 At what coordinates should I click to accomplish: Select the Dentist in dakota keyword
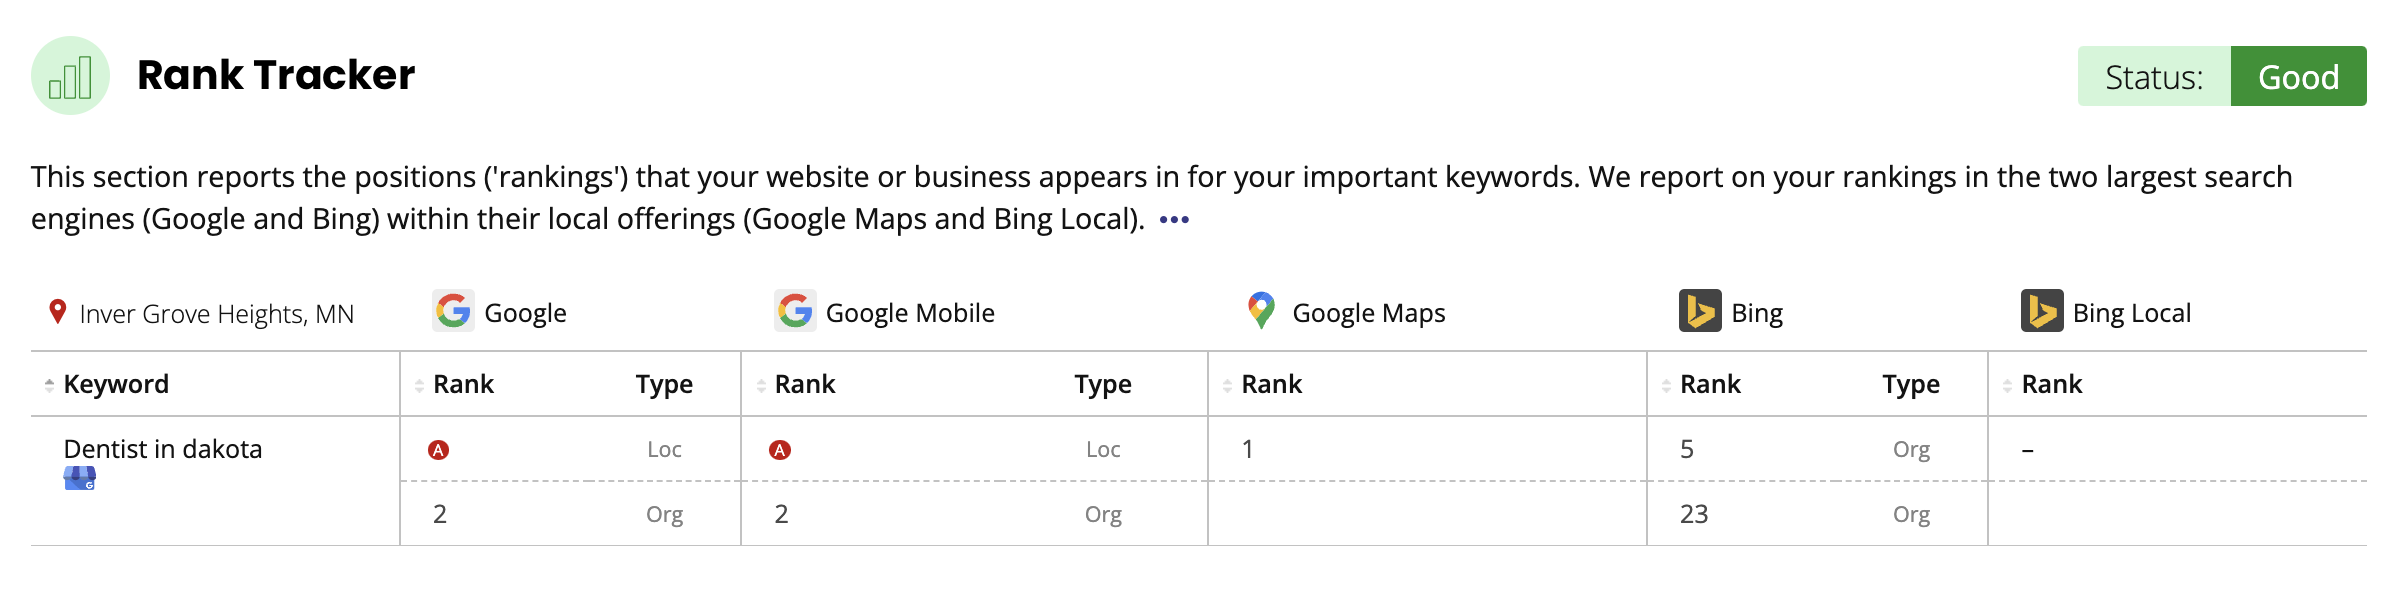tap(163, 449)
